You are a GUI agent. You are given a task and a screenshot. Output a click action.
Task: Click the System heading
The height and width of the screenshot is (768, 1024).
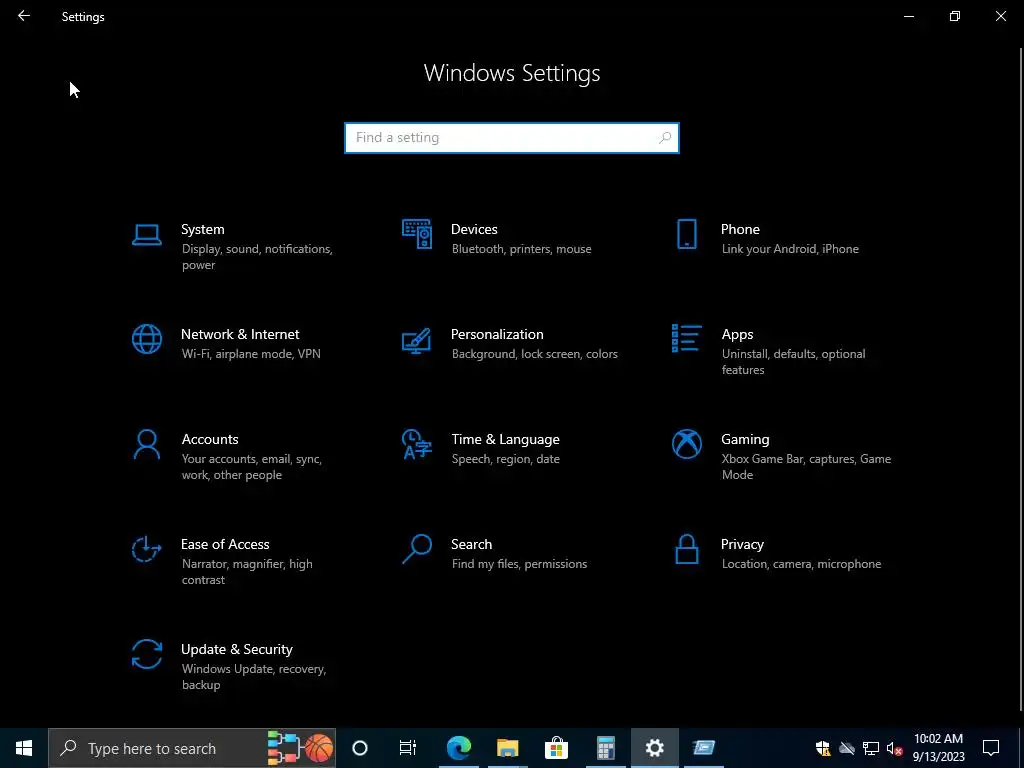point(202,229)
